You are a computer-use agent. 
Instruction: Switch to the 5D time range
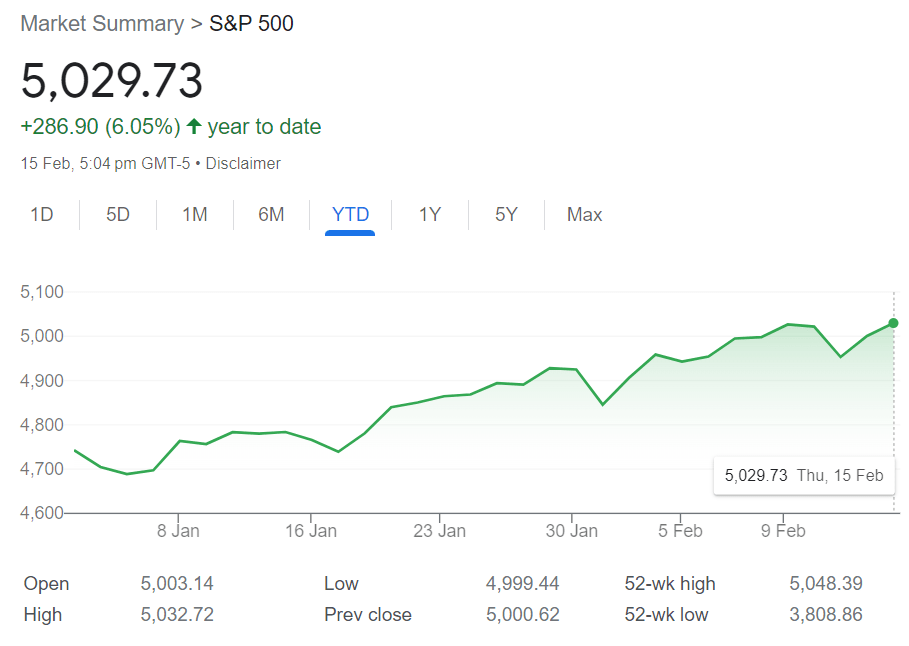click(x=118, y=214)
